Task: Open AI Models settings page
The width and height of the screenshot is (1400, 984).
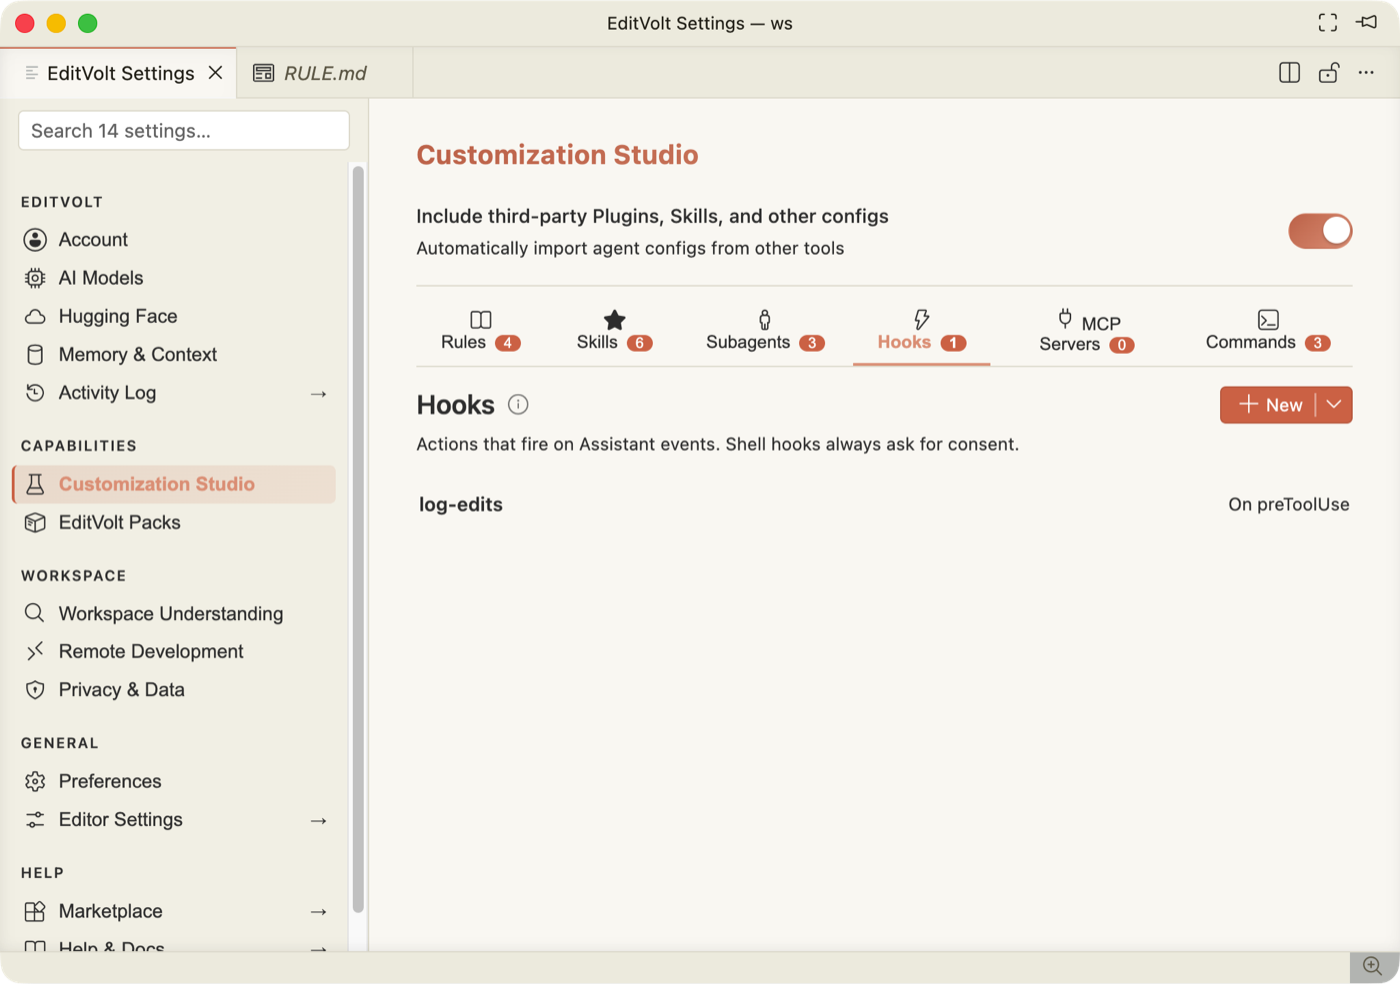Action: click(174, 278)
